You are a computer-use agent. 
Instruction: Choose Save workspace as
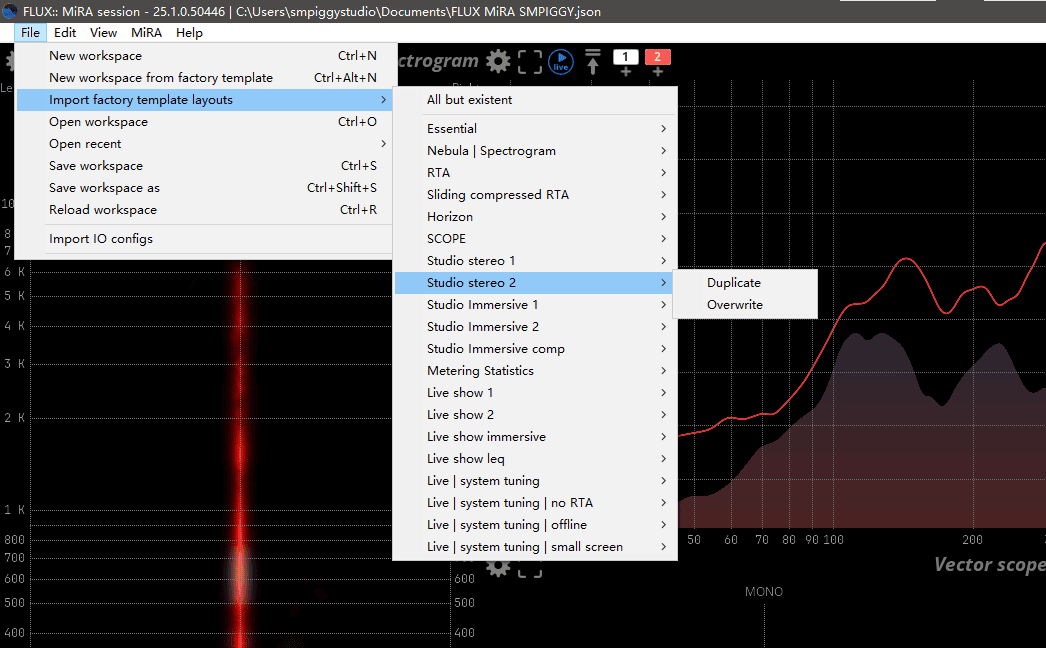tap(203, 188)
